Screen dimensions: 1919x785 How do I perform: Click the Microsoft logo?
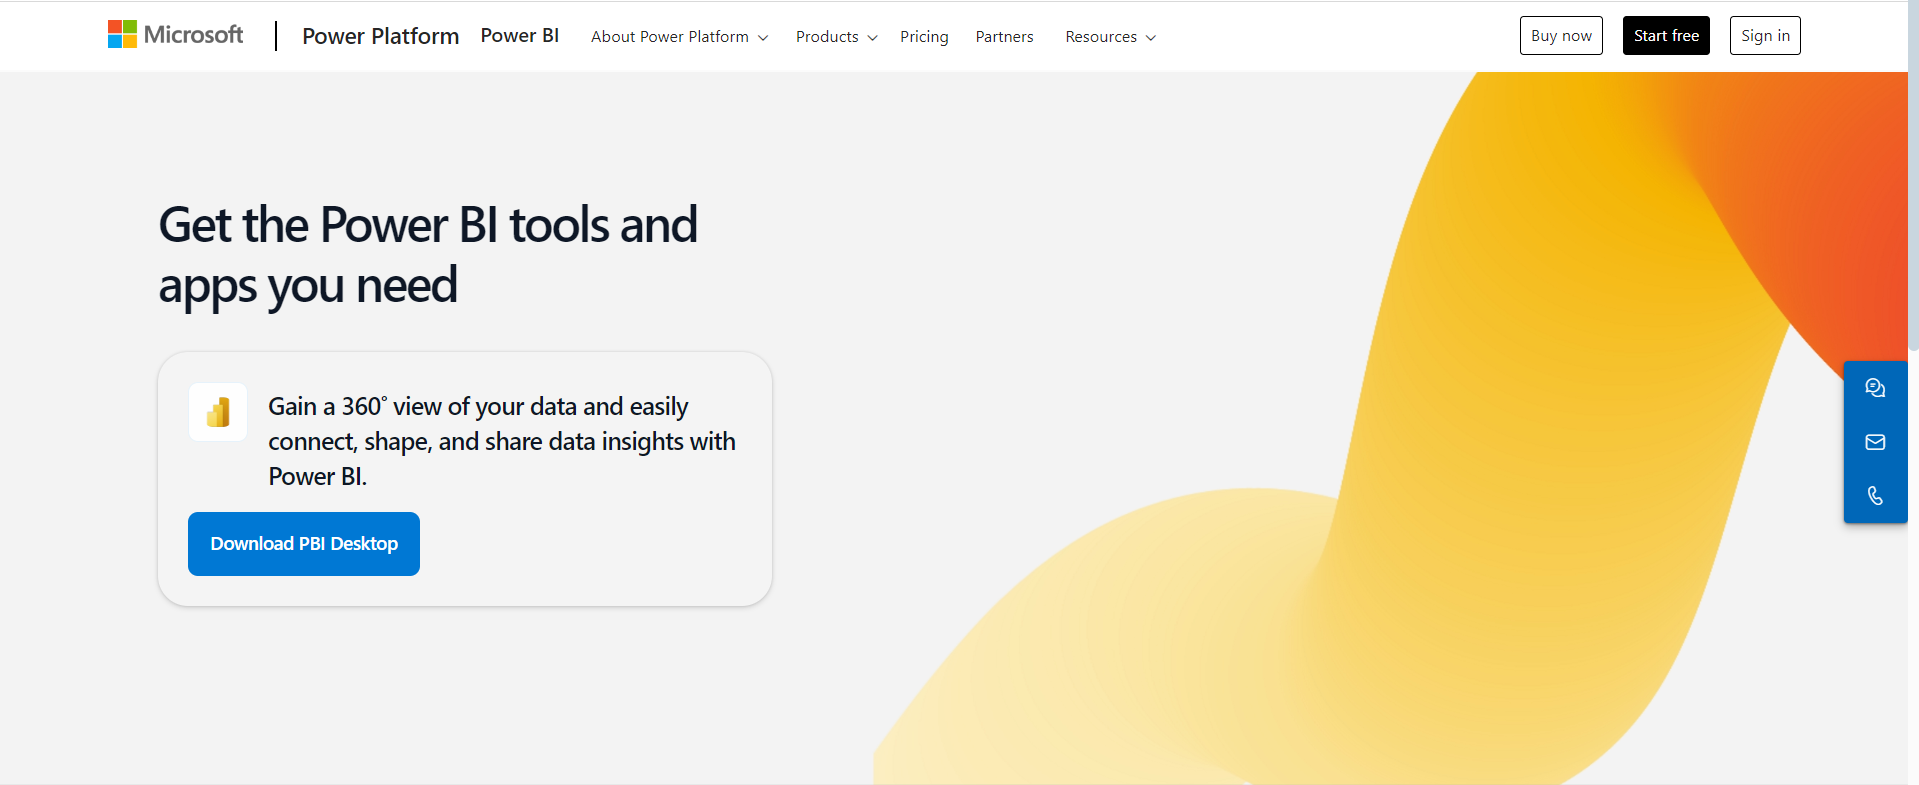(x=175, y=35)
